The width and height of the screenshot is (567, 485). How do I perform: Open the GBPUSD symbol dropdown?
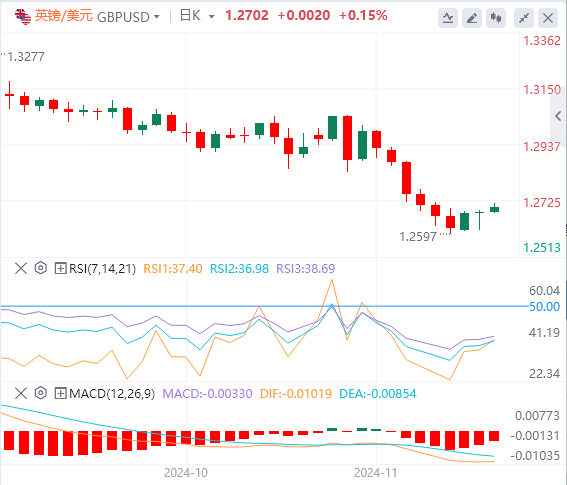pos(157,17)
